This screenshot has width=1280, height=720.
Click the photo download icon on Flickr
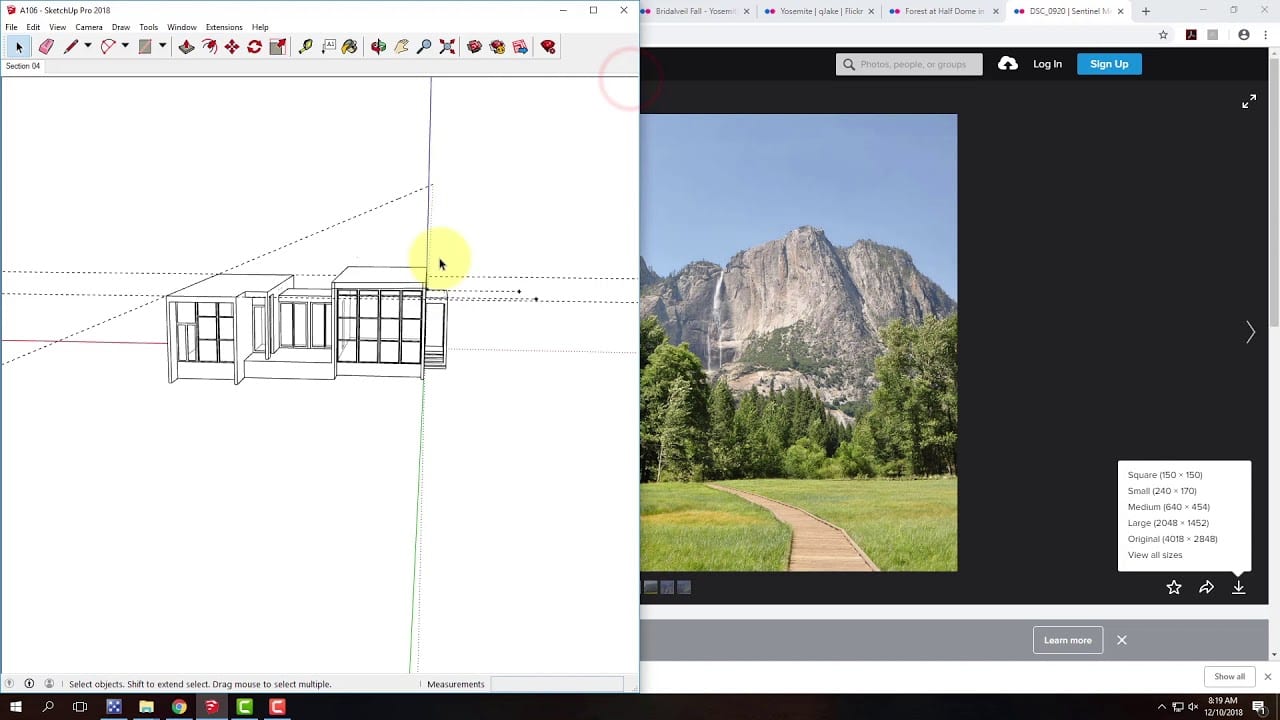coord(1239,588)
